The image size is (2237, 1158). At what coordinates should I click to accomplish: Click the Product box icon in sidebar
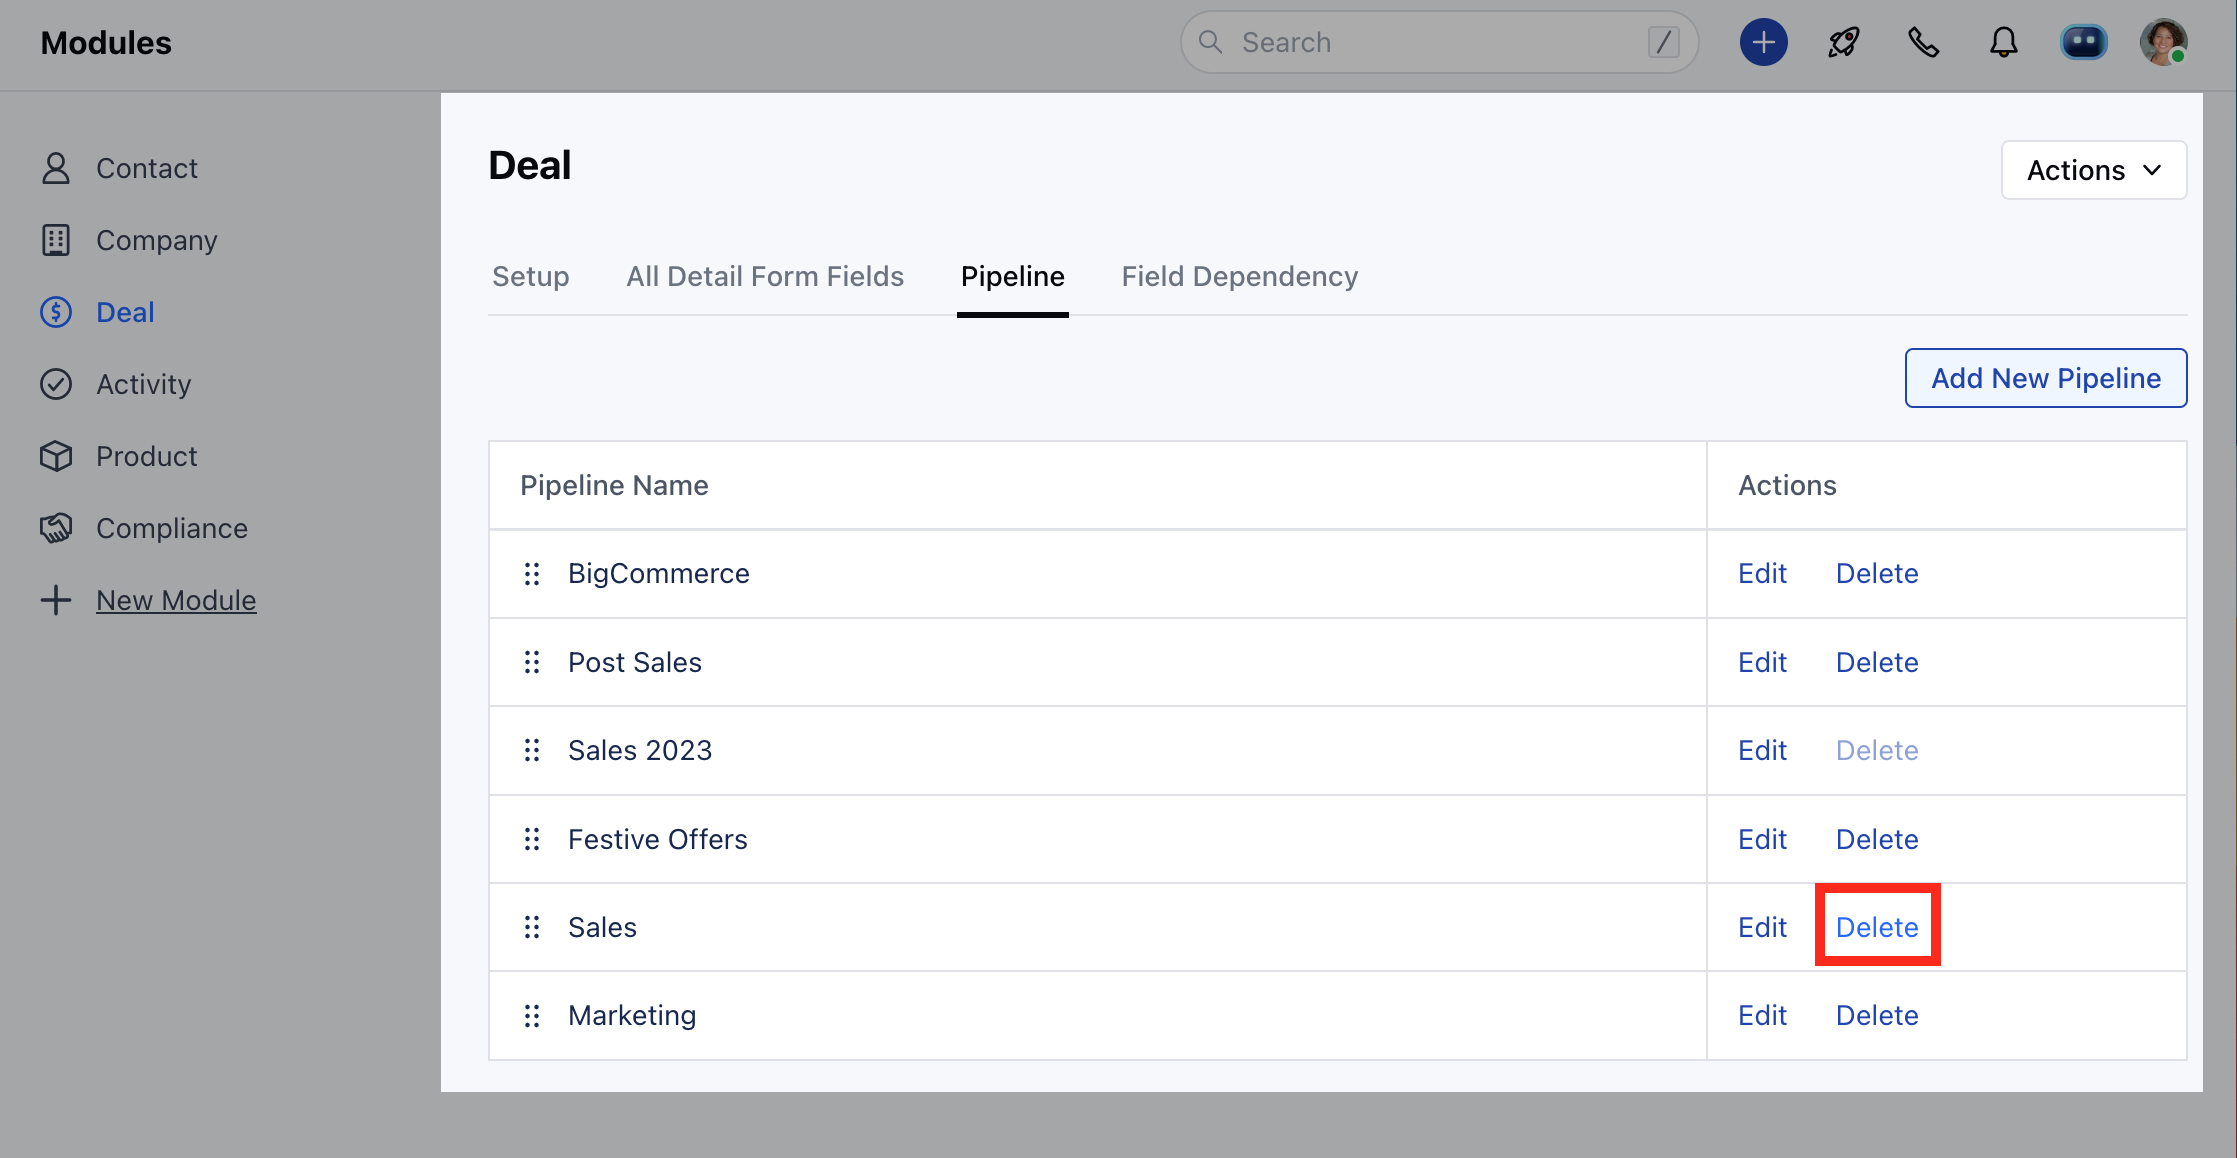[56, 456]
